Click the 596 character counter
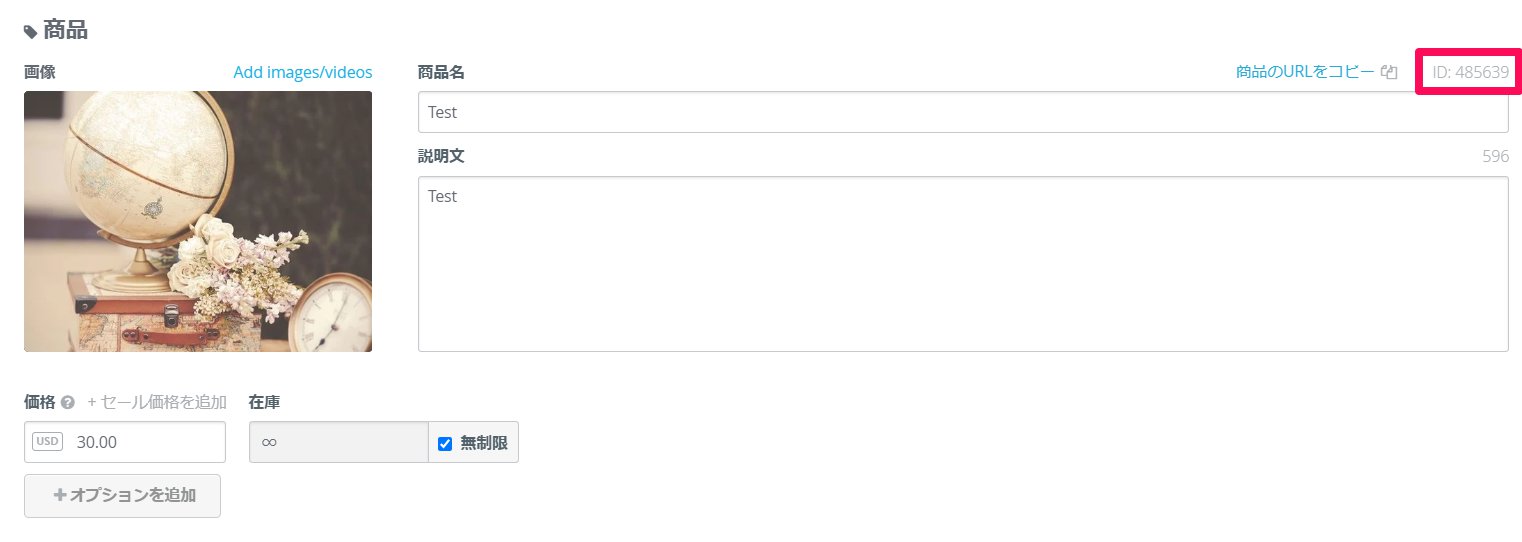The height and width of the screenshot is (542, 1522). click(1496, 156)
